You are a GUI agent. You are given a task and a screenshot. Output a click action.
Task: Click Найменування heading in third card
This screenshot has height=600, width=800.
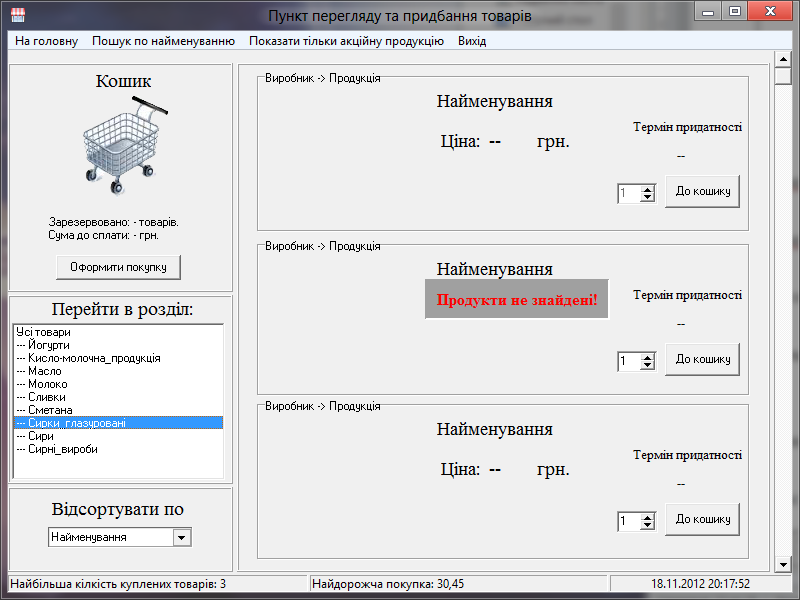[494, 429]
